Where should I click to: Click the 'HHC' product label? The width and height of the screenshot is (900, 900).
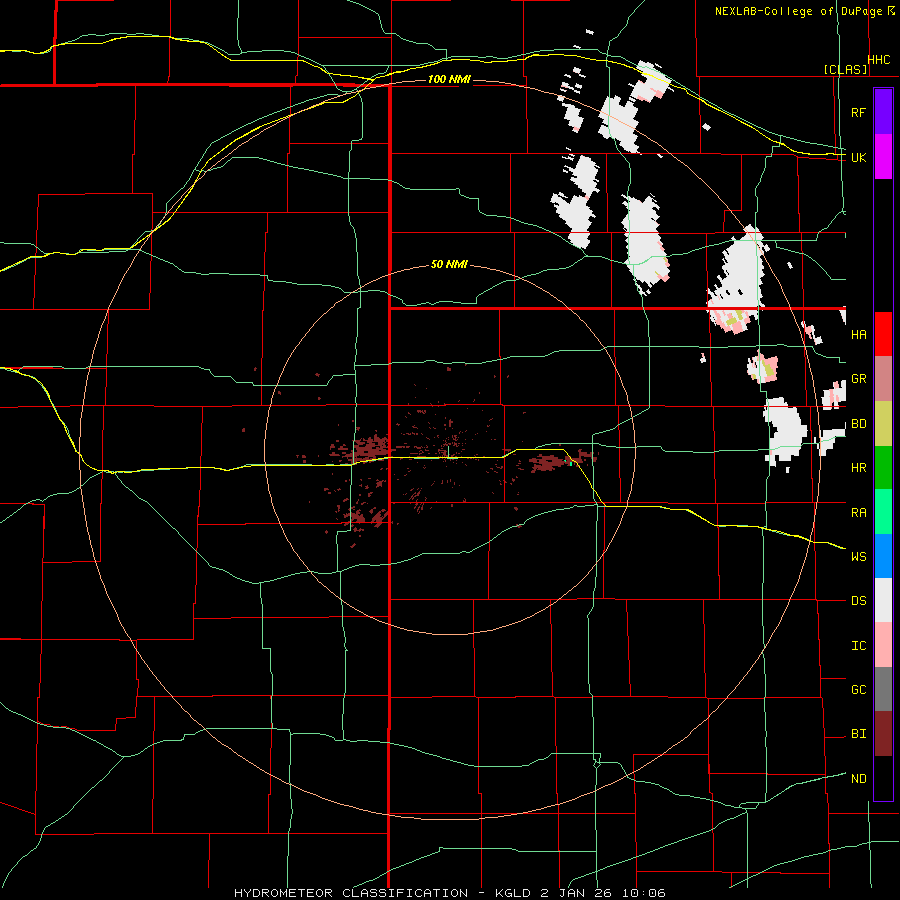[x=879, y=60]
